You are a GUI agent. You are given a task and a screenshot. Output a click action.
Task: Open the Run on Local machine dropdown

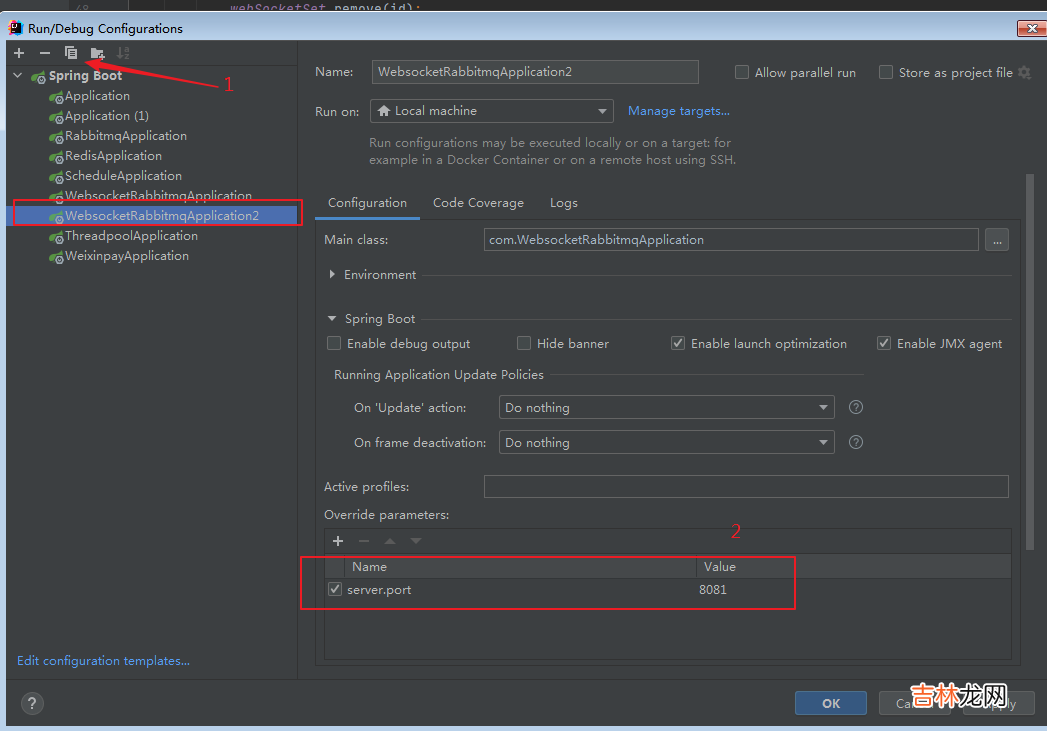491,111
